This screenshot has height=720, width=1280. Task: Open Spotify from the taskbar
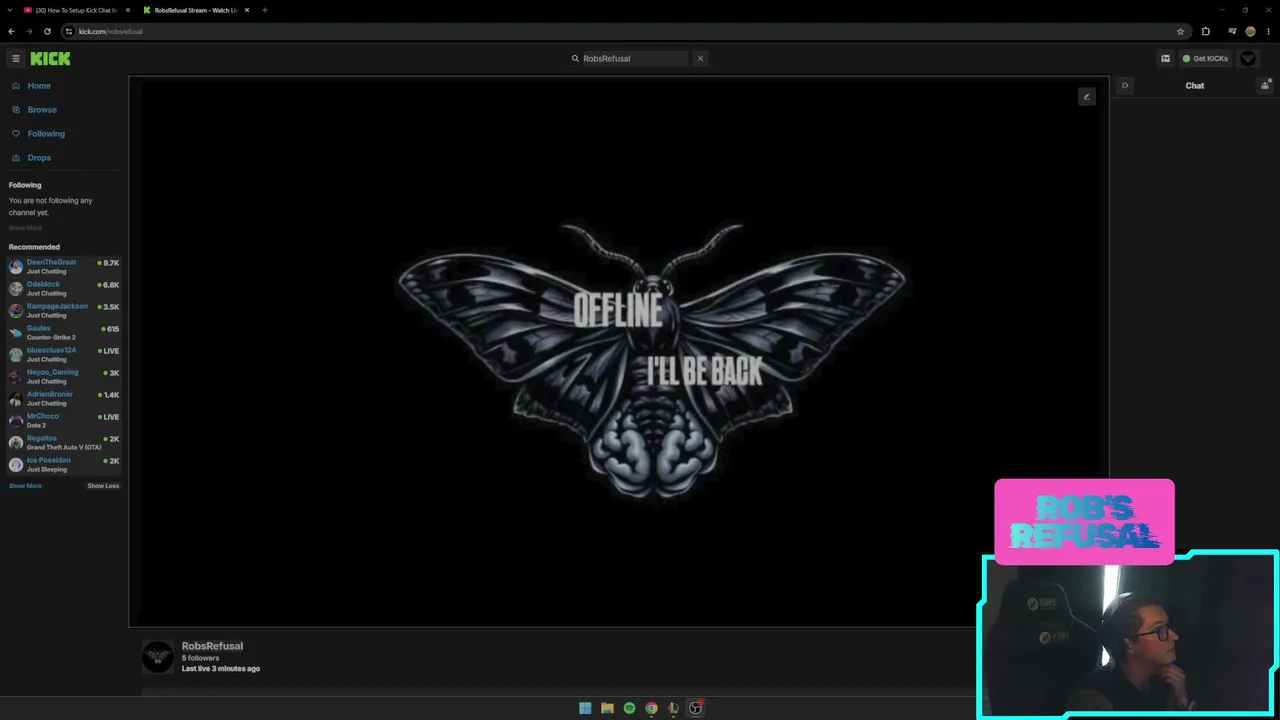pos(629,708)
